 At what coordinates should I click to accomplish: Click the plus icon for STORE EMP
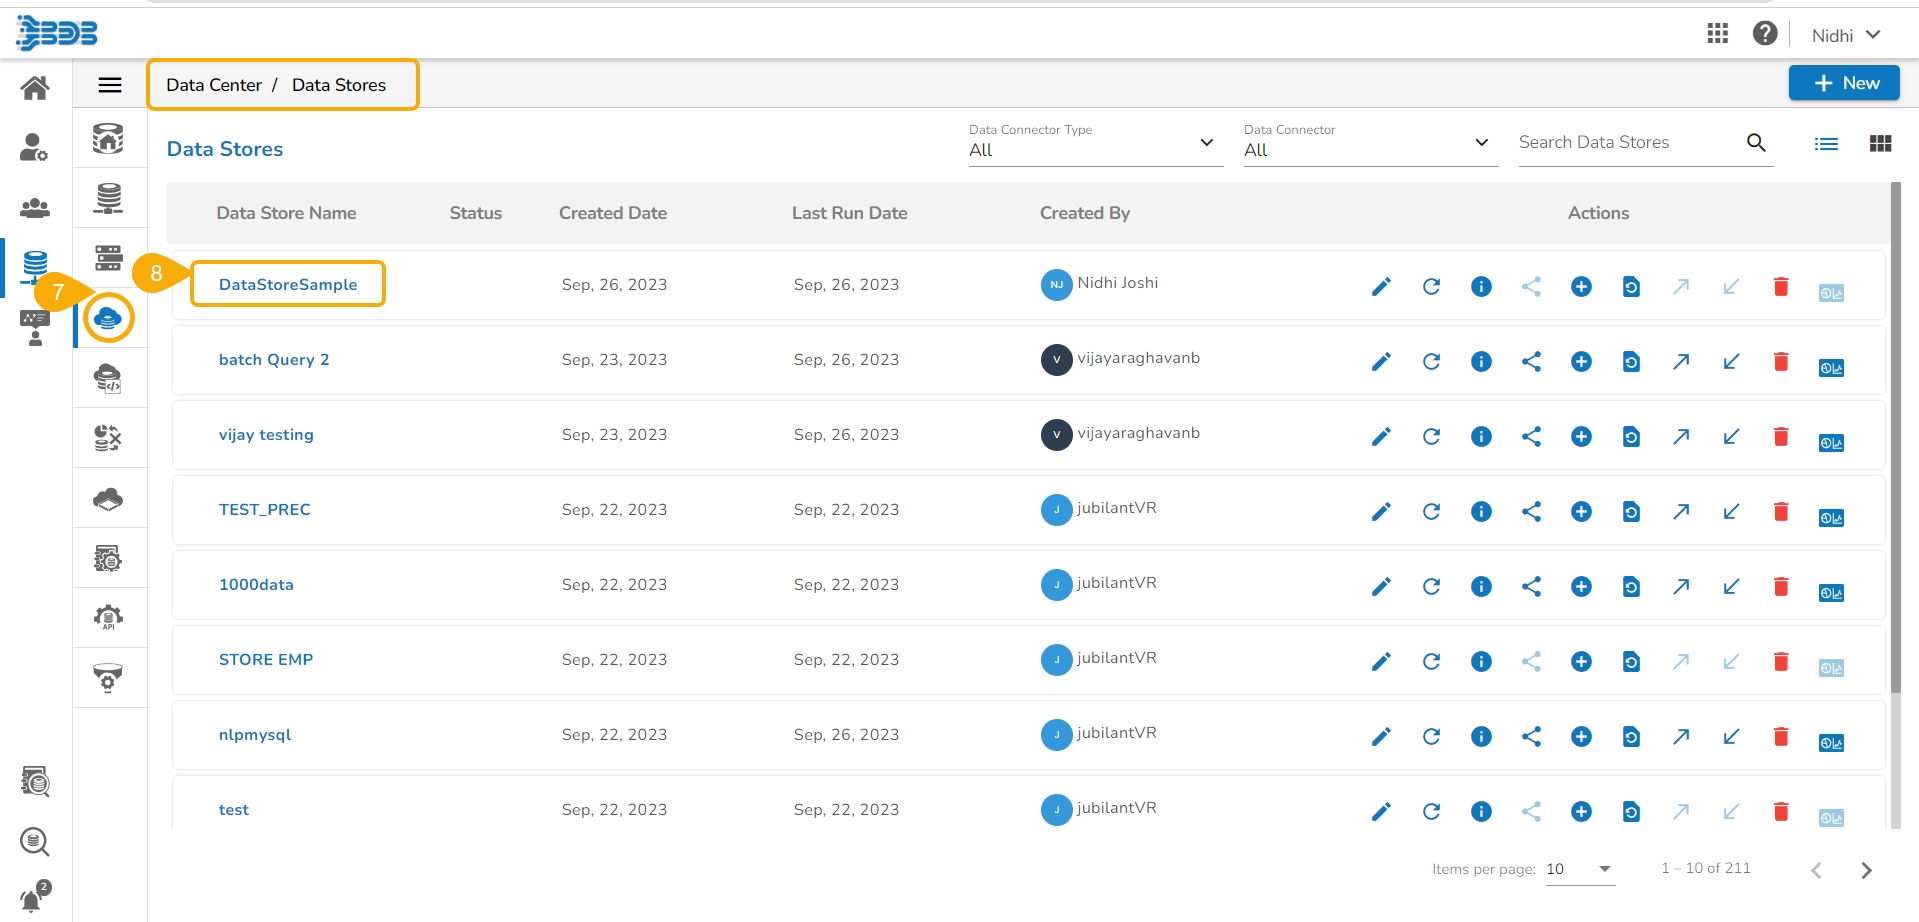coord(1581,662)
